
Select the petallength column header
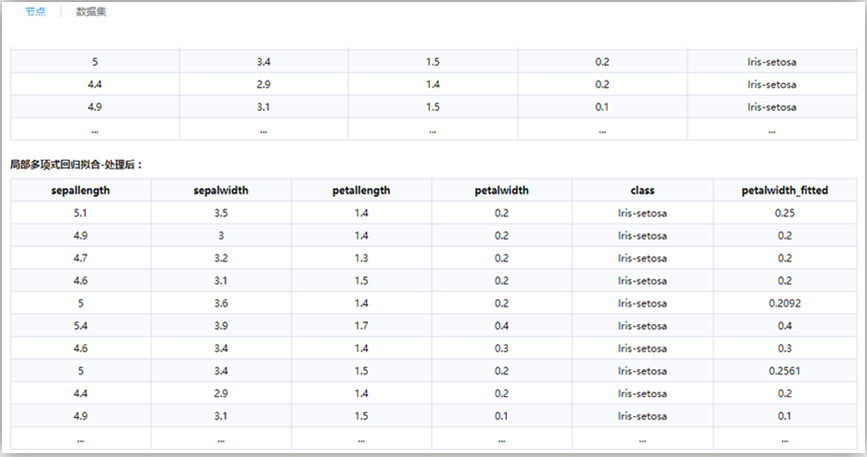click(x=361, y=190)
